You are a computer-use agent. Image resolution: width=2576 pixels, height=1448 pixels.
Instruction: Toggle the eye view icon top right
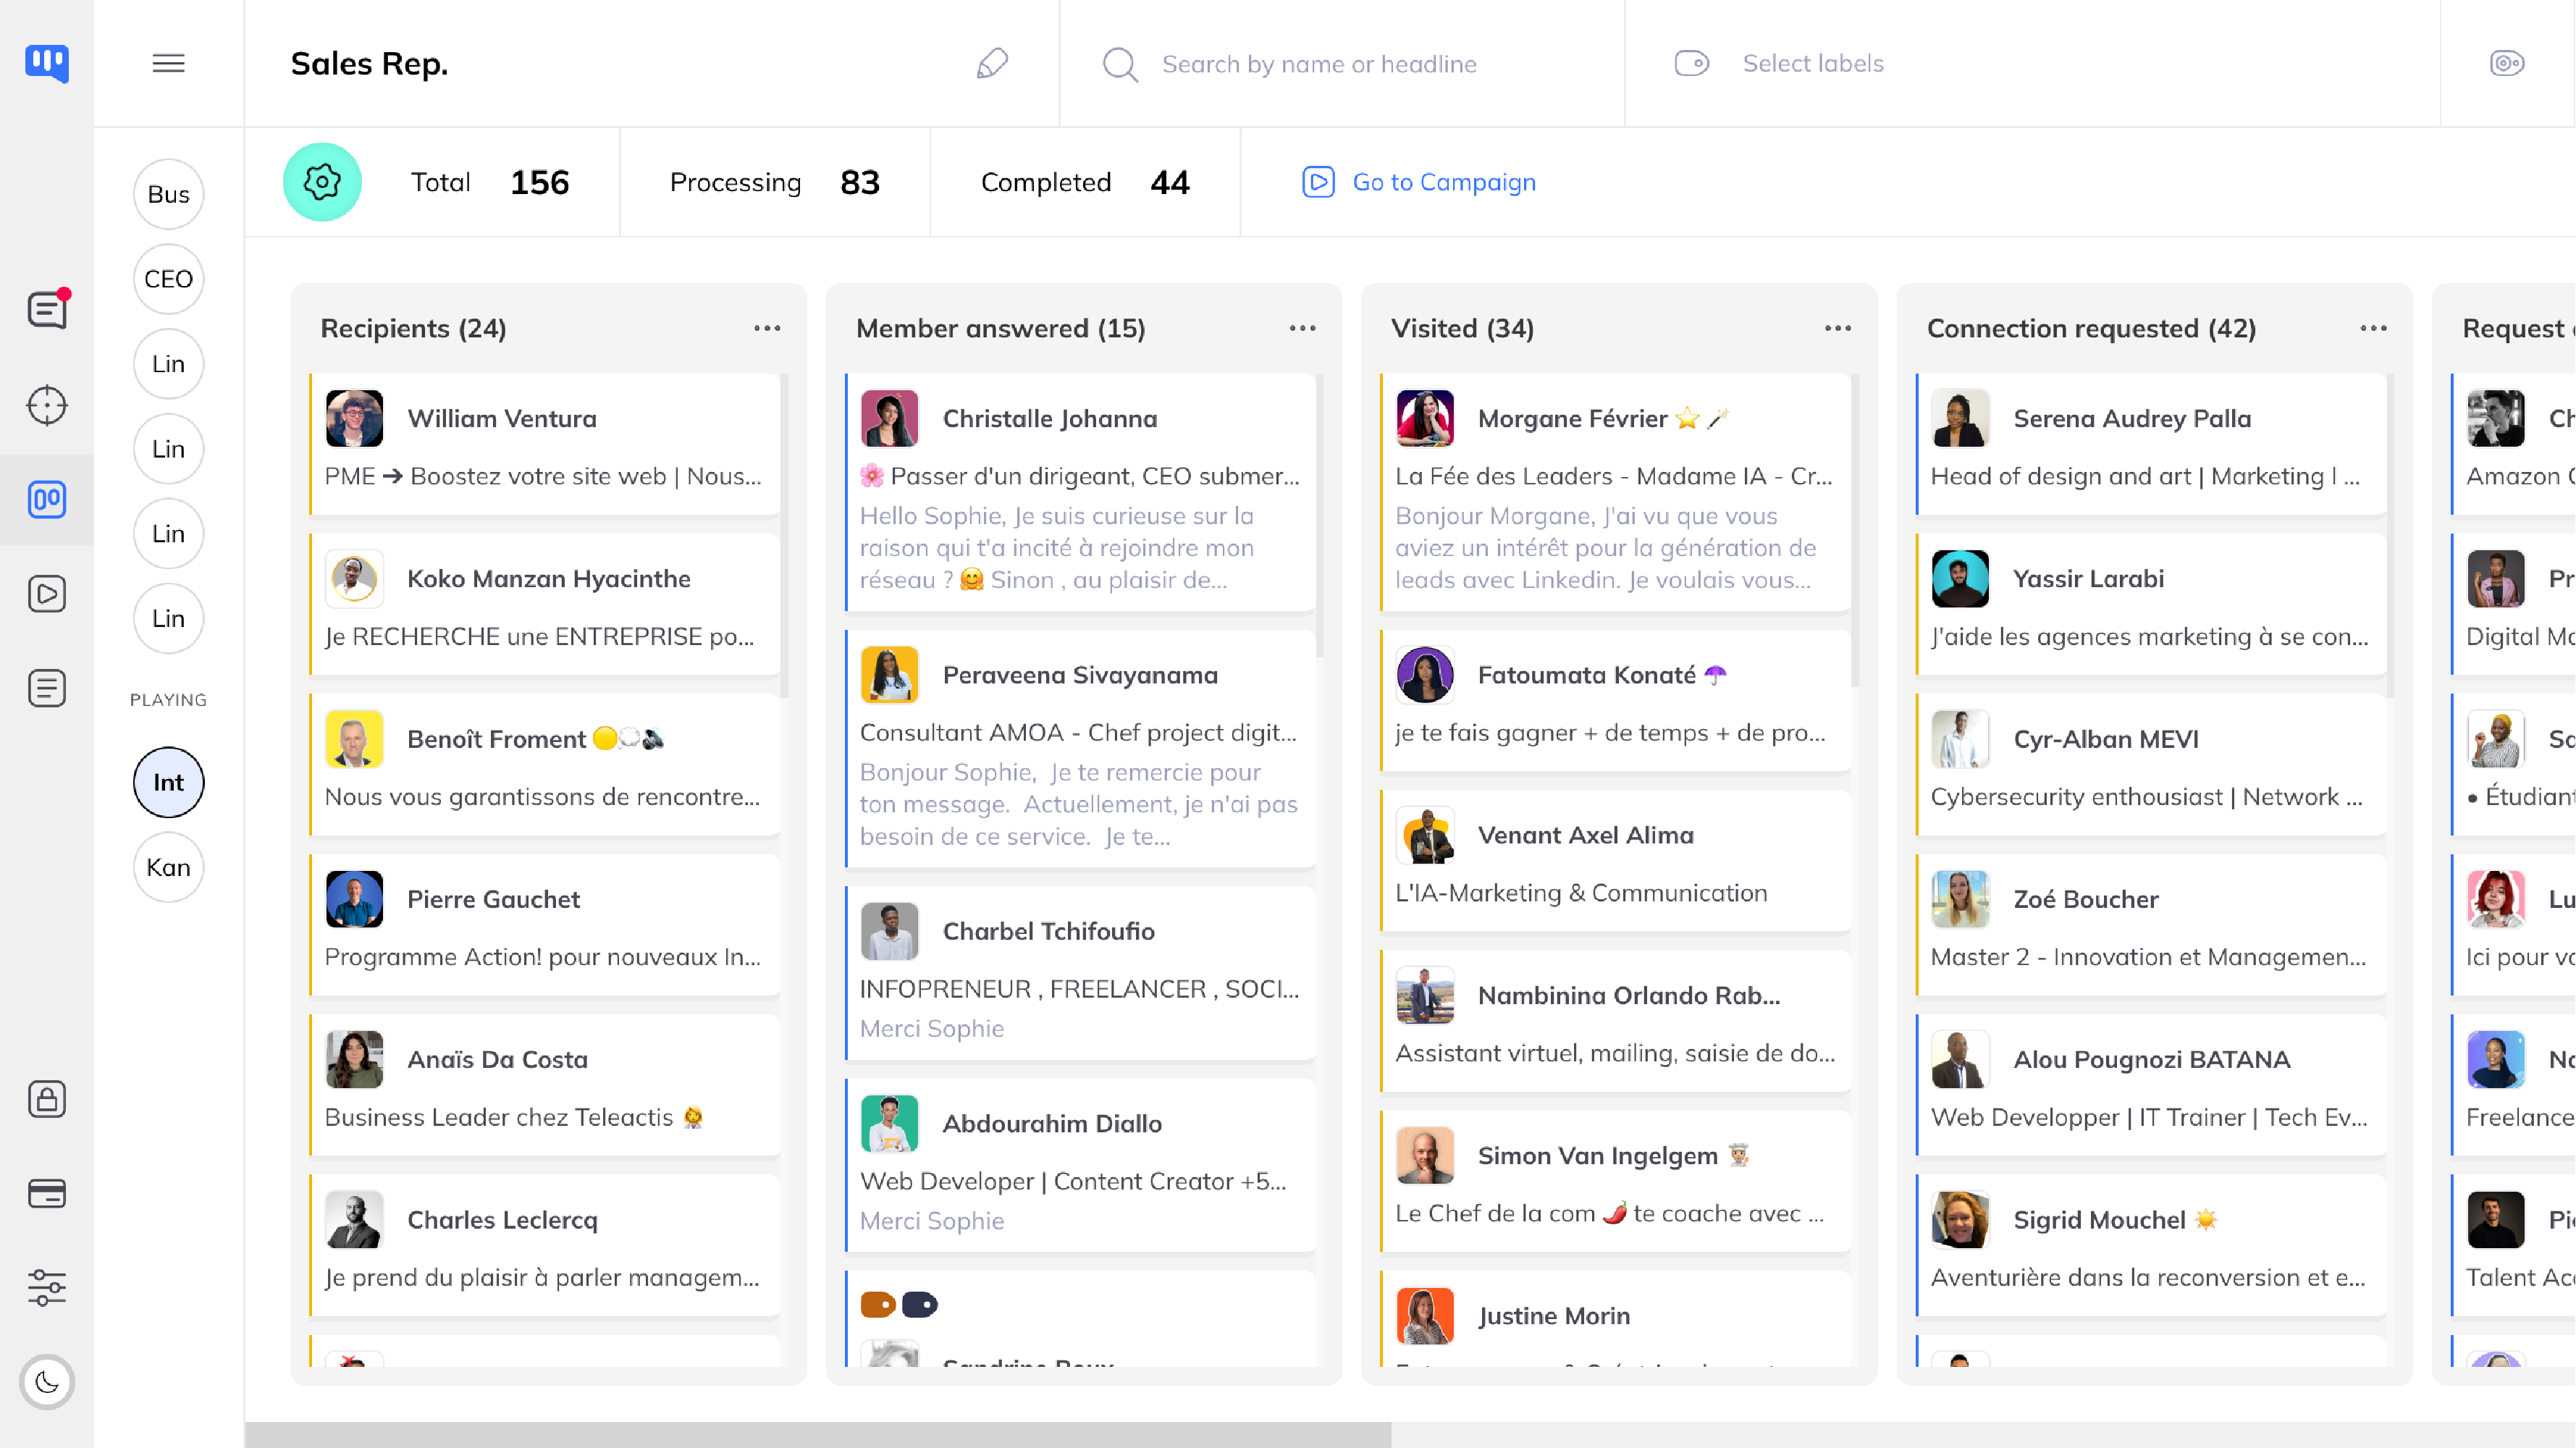pyautogui.click(x=2506, y=63)
